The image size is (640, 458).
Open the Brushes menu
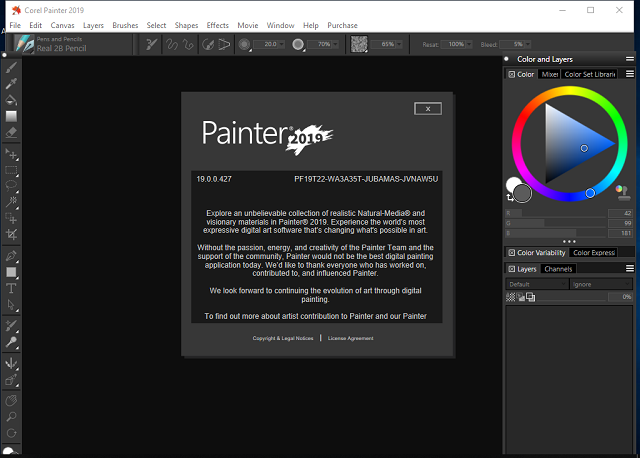tap(125, 25)
